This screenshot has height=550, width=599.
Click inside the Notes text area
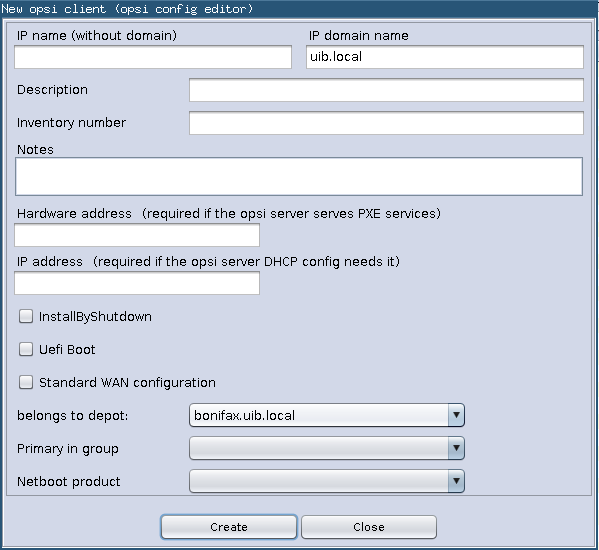299,176
